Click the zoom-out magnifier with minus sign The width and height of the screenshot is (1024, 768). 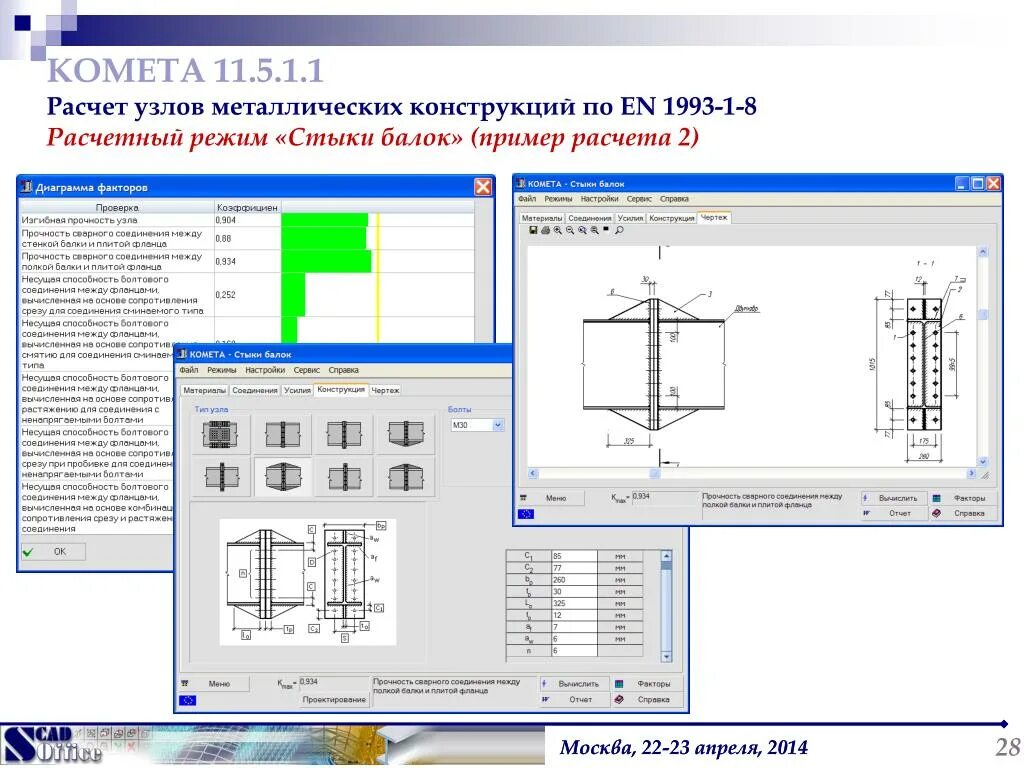570,231
